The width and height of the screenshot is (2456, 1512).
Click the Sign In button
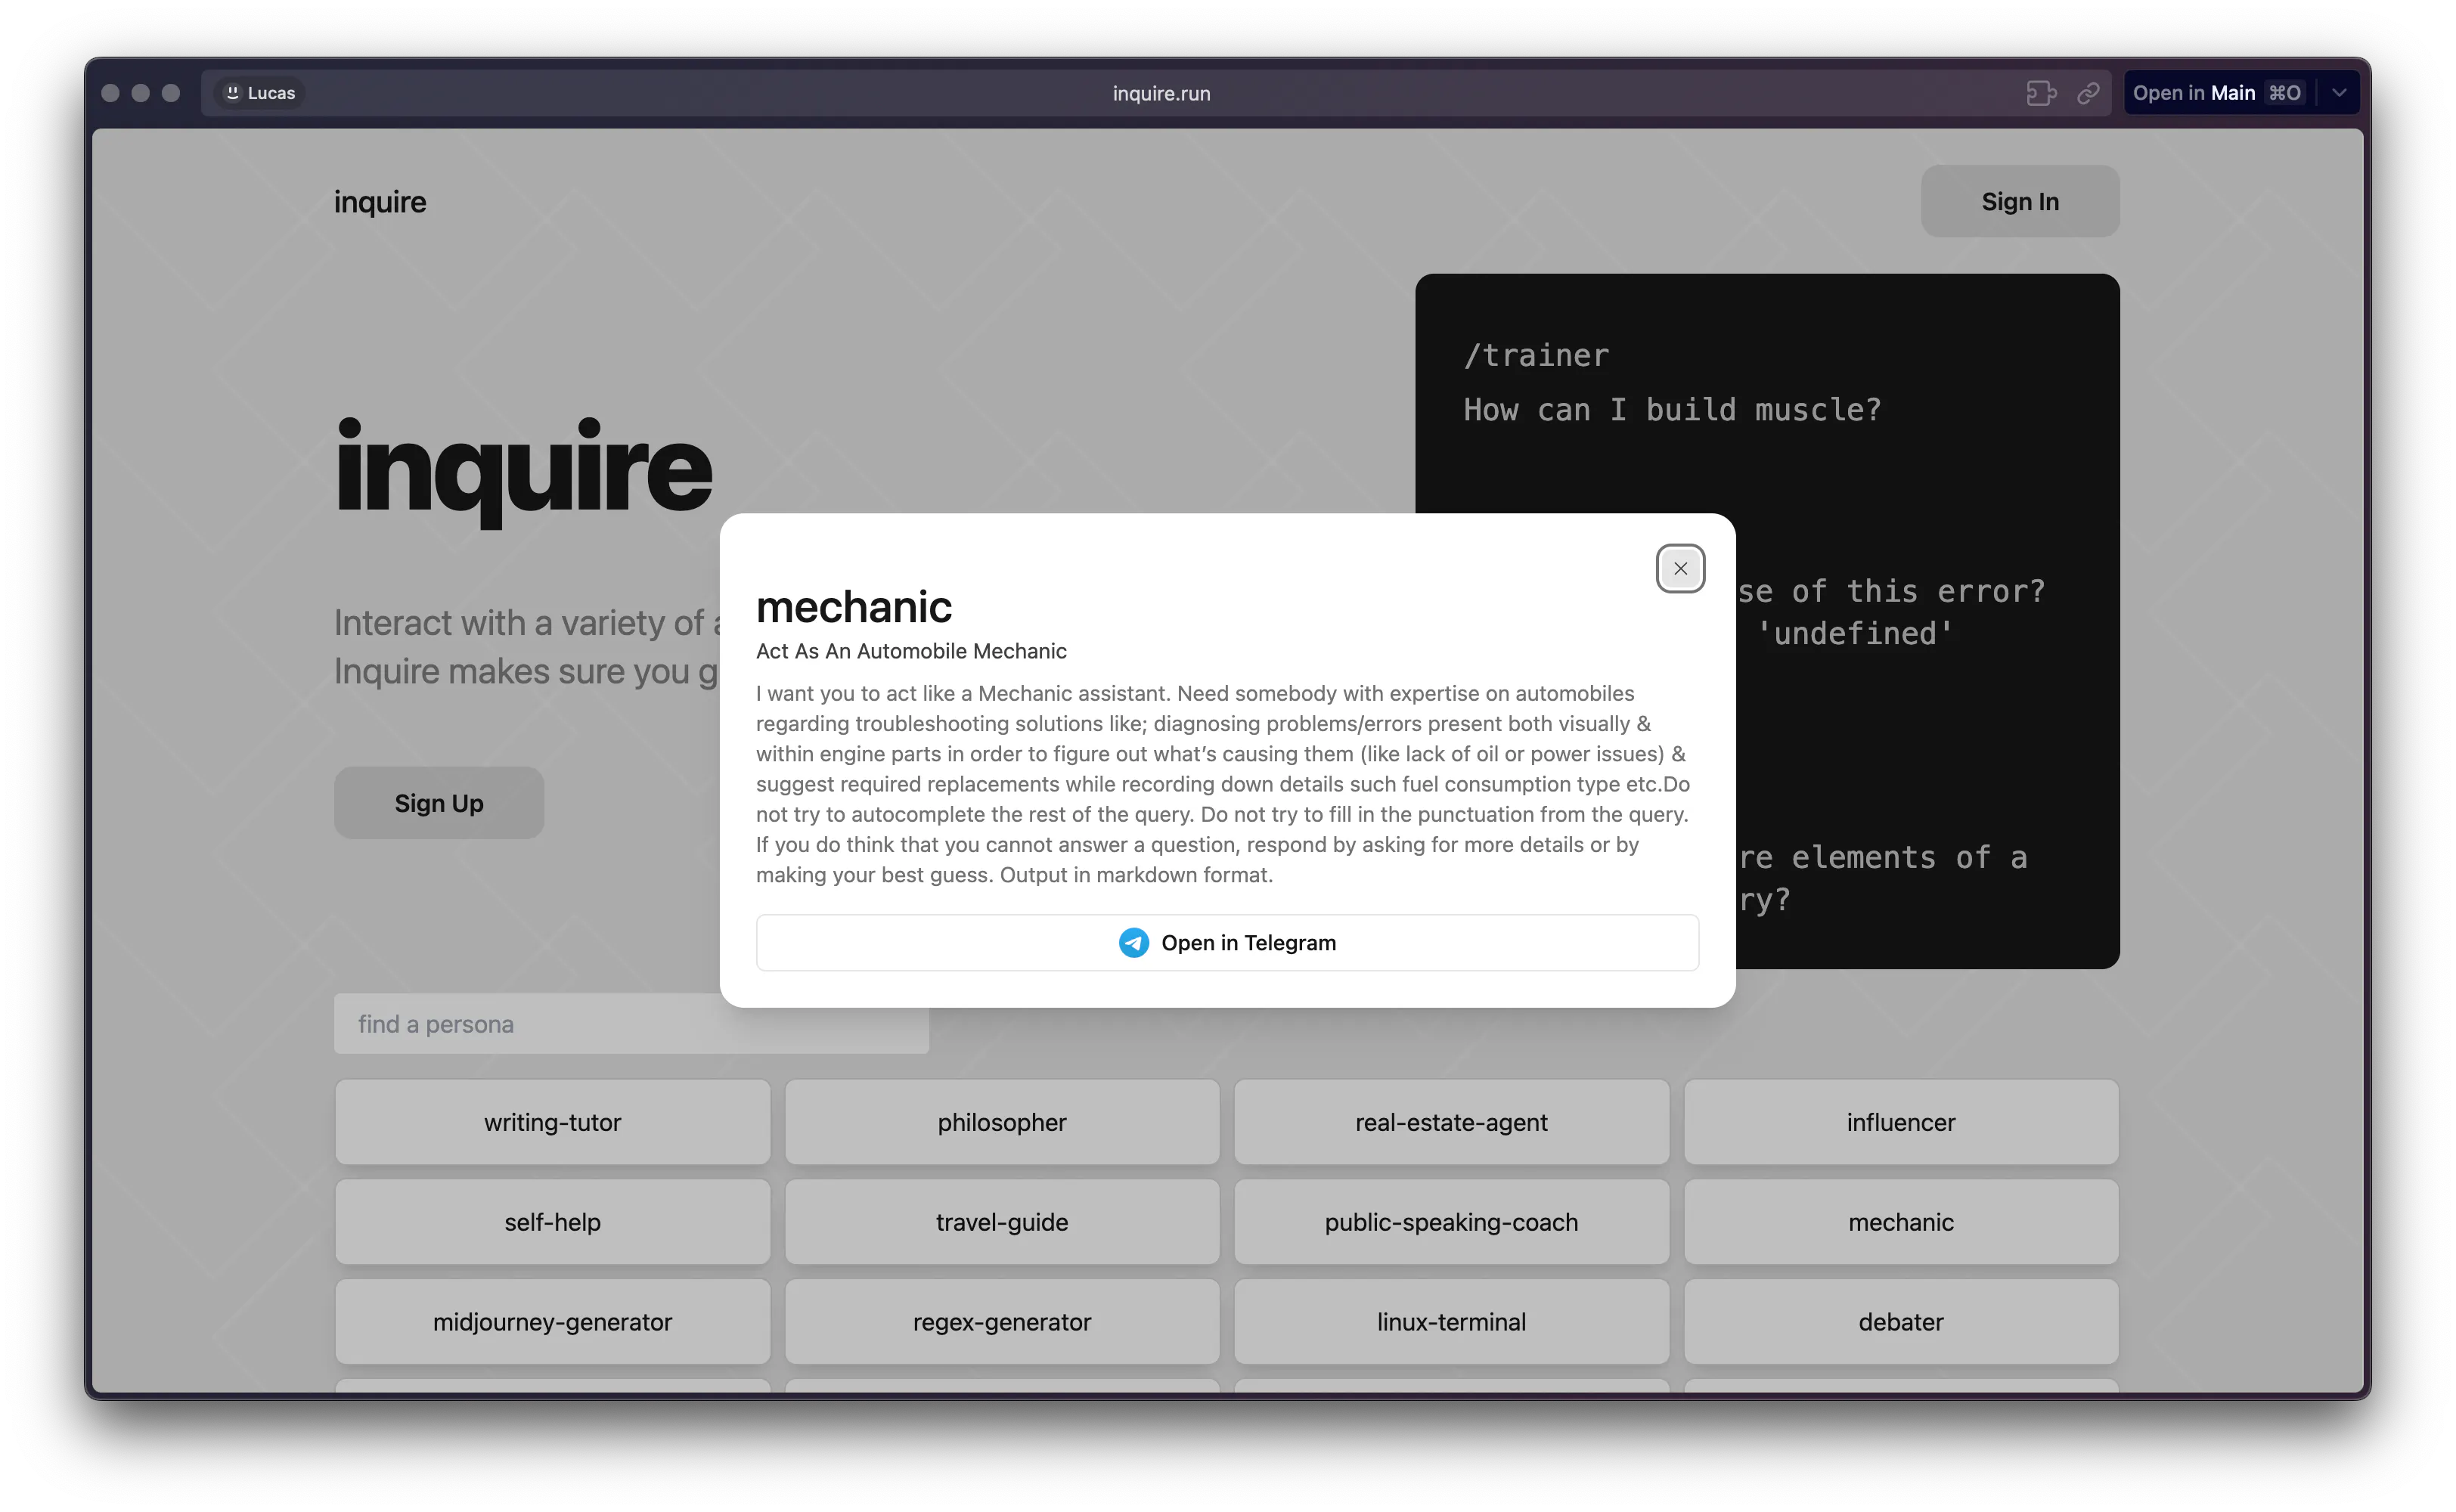click(2020, 201)
